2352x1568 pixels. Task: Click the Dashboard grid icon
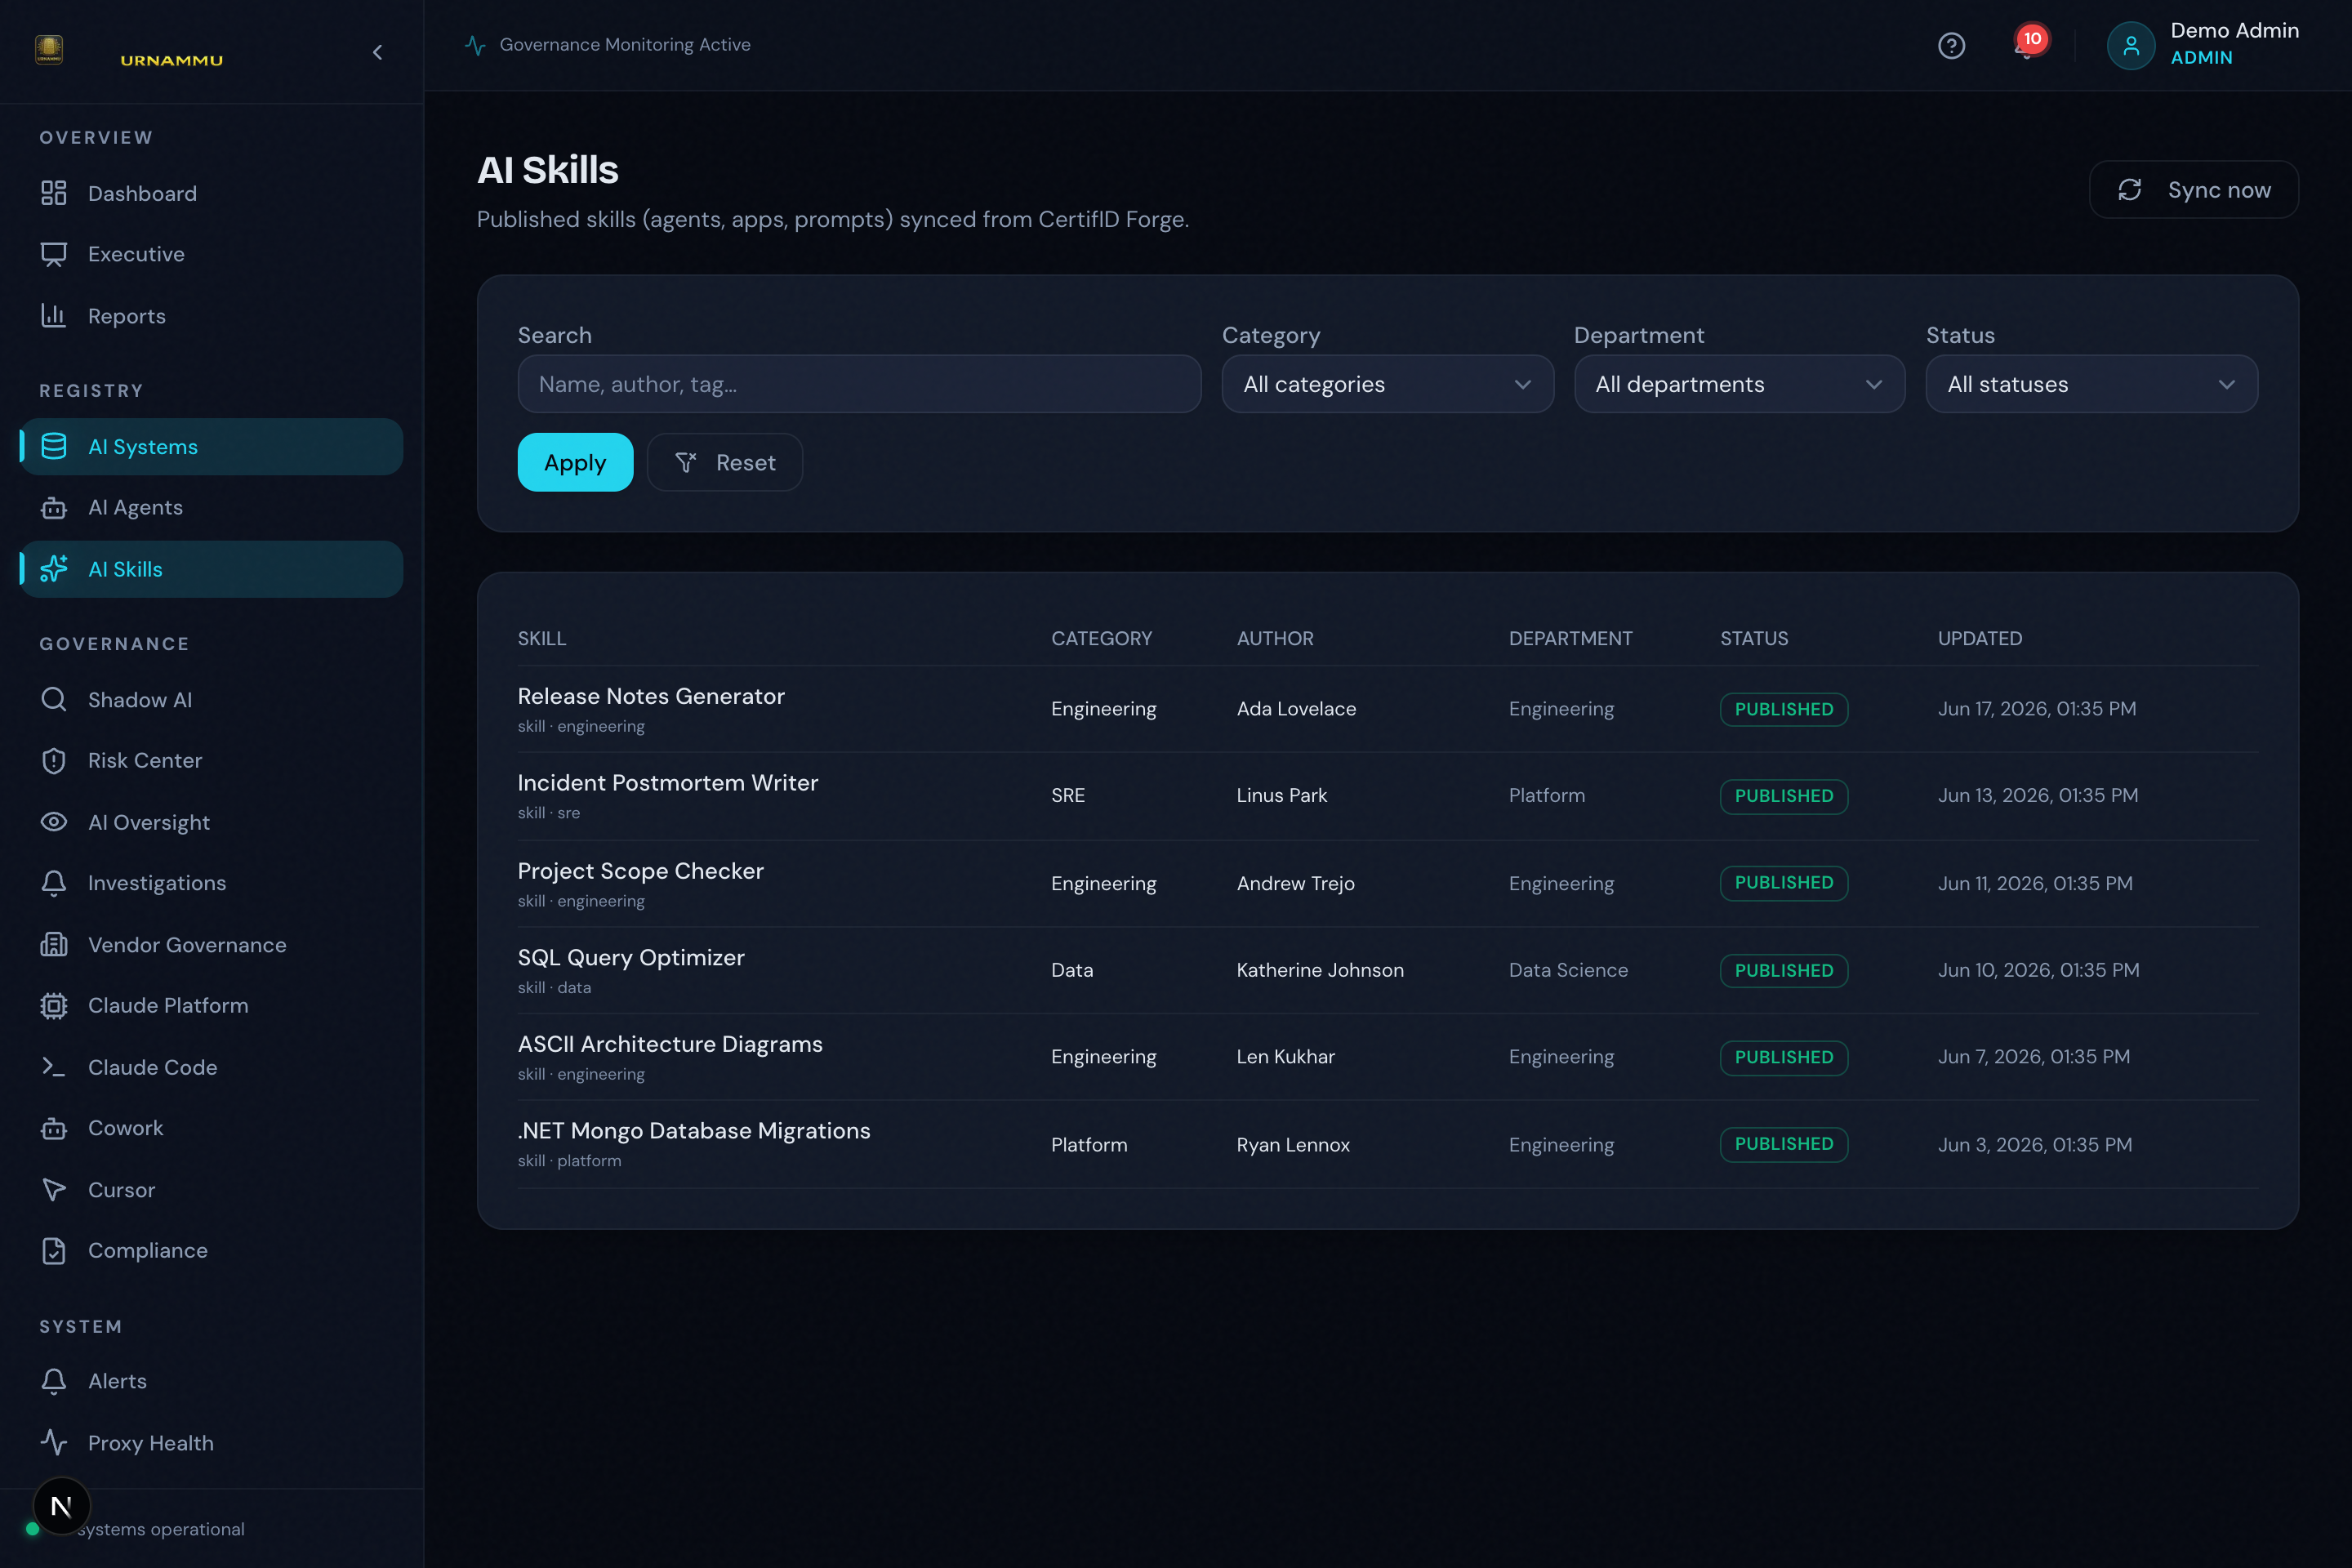tap(54, 193)
